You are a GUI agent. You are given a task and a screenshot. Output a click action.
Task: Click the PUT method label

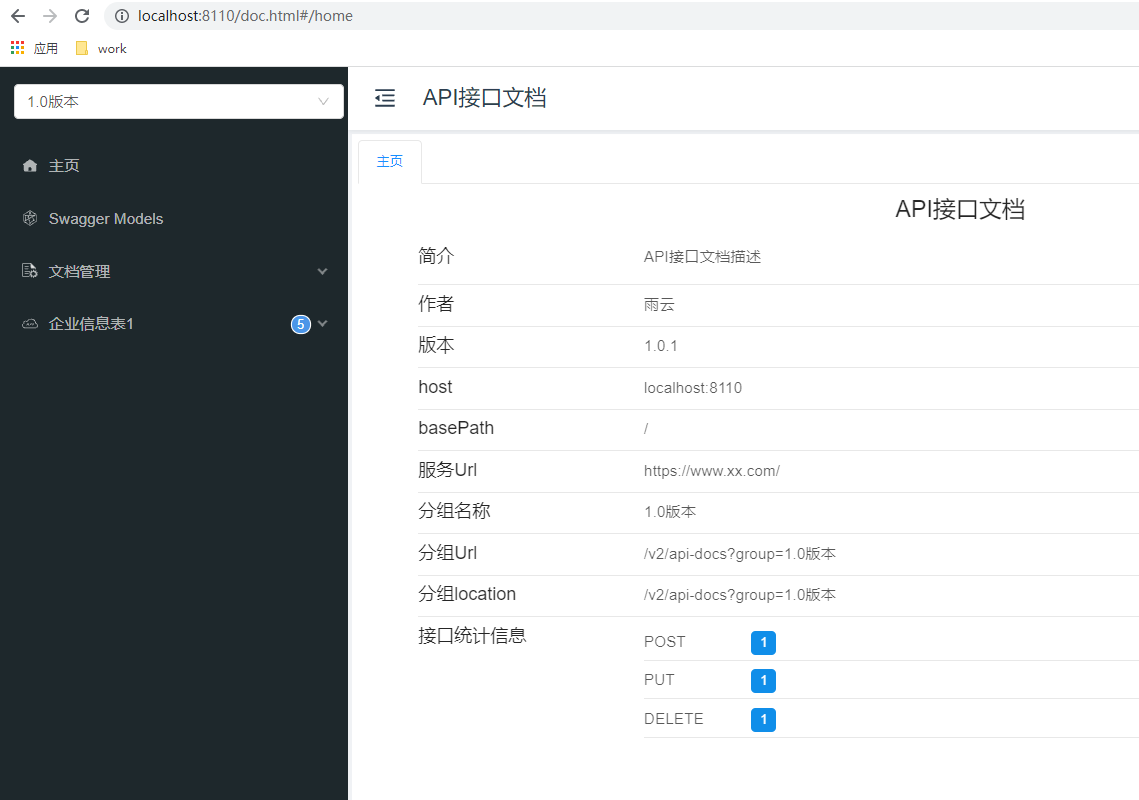click(659, 679)
